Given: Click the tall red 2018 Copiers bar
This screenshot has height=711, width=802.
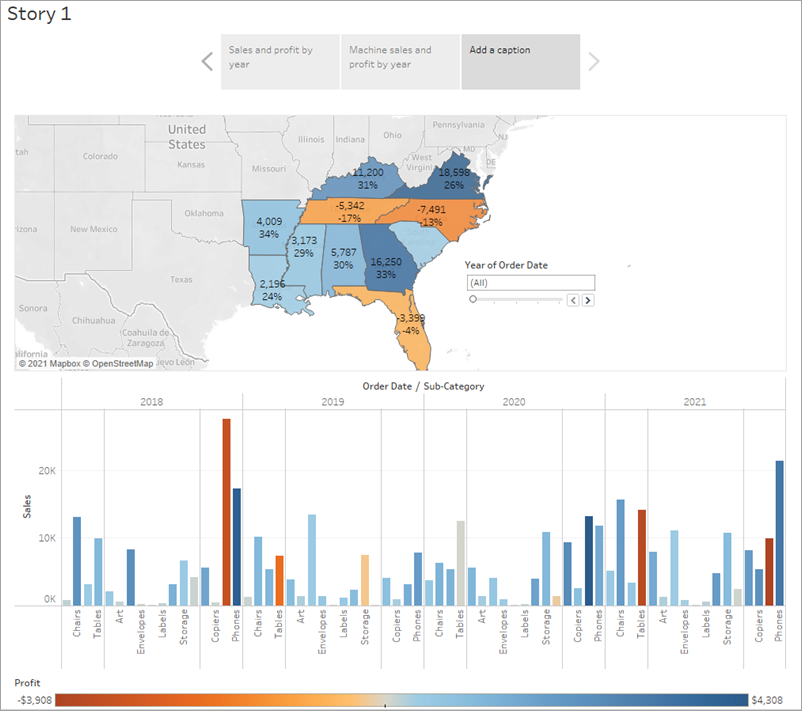Looking at the screenshot, I should coord(226,510).
